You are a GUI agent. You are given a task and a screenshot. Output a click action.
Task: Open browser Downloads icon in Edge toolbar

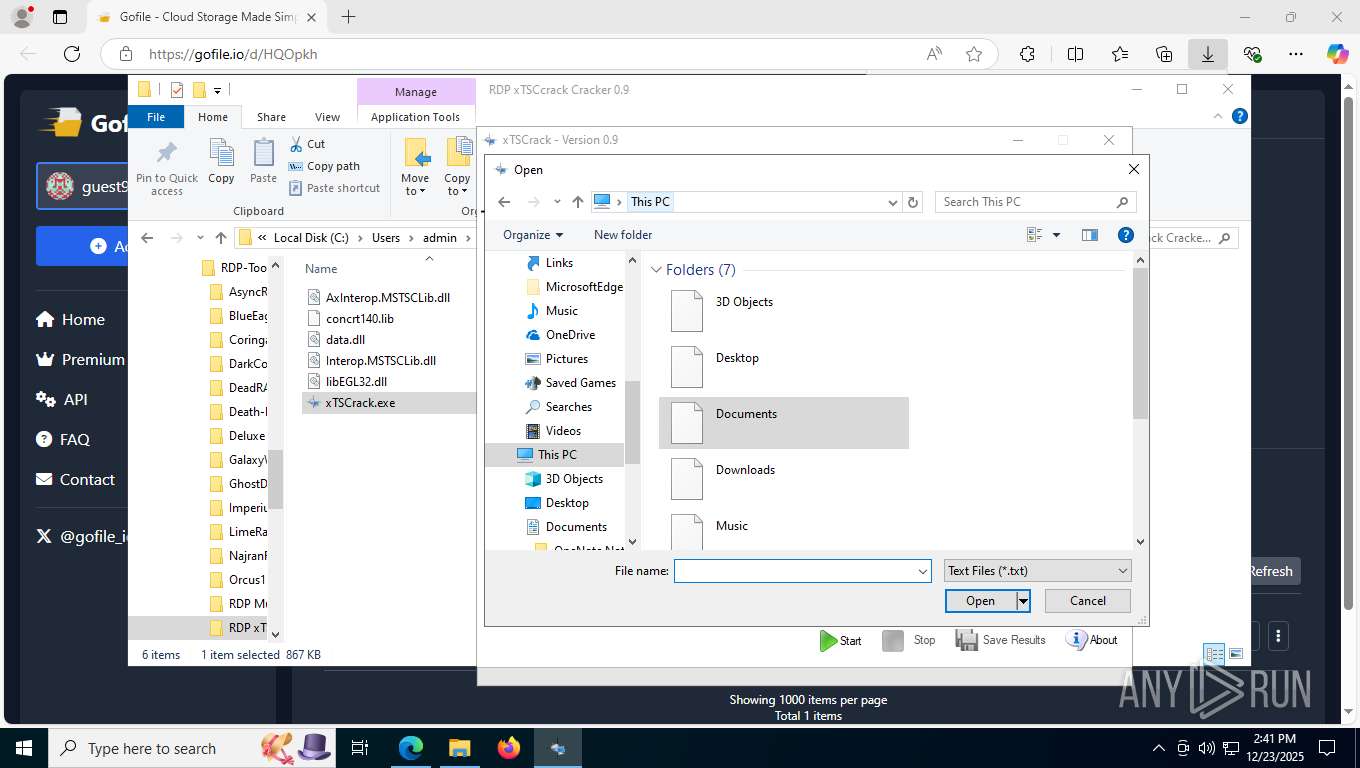(1208, 54)
